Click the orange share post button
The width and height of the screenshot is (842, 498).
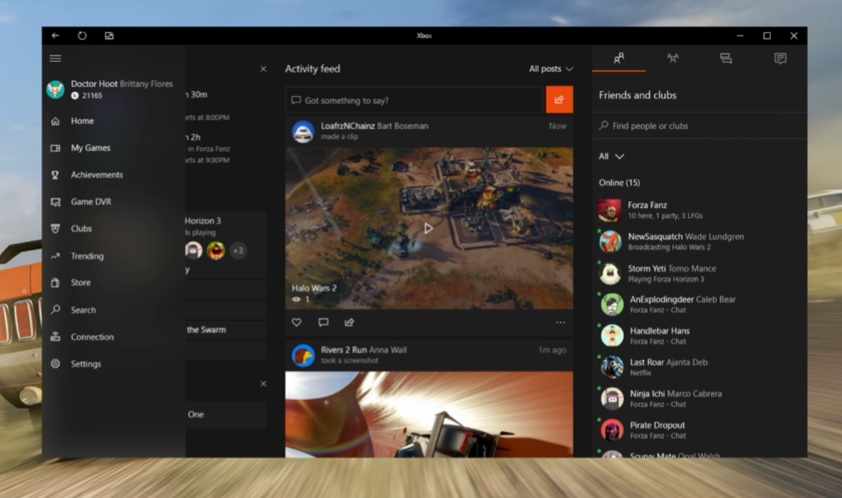tap(559, 100)
